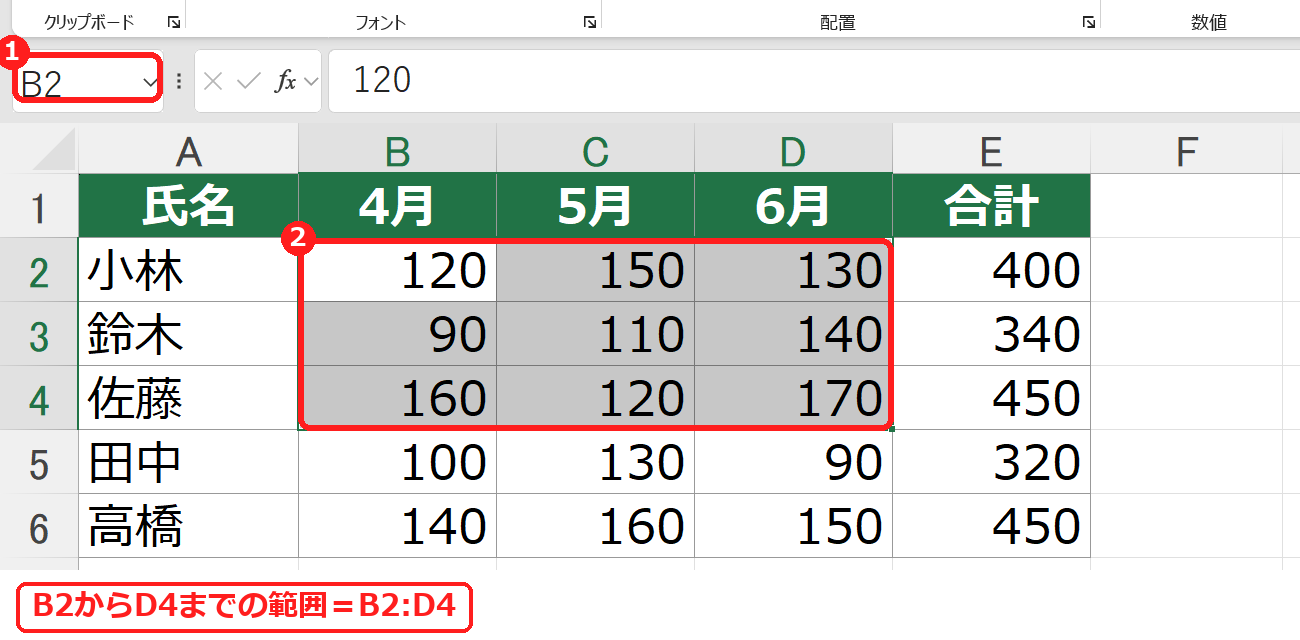This screenshot has height=640, width=1300.
Task: Click 鈴木's 4月 value 90
Action: (398, 334)
